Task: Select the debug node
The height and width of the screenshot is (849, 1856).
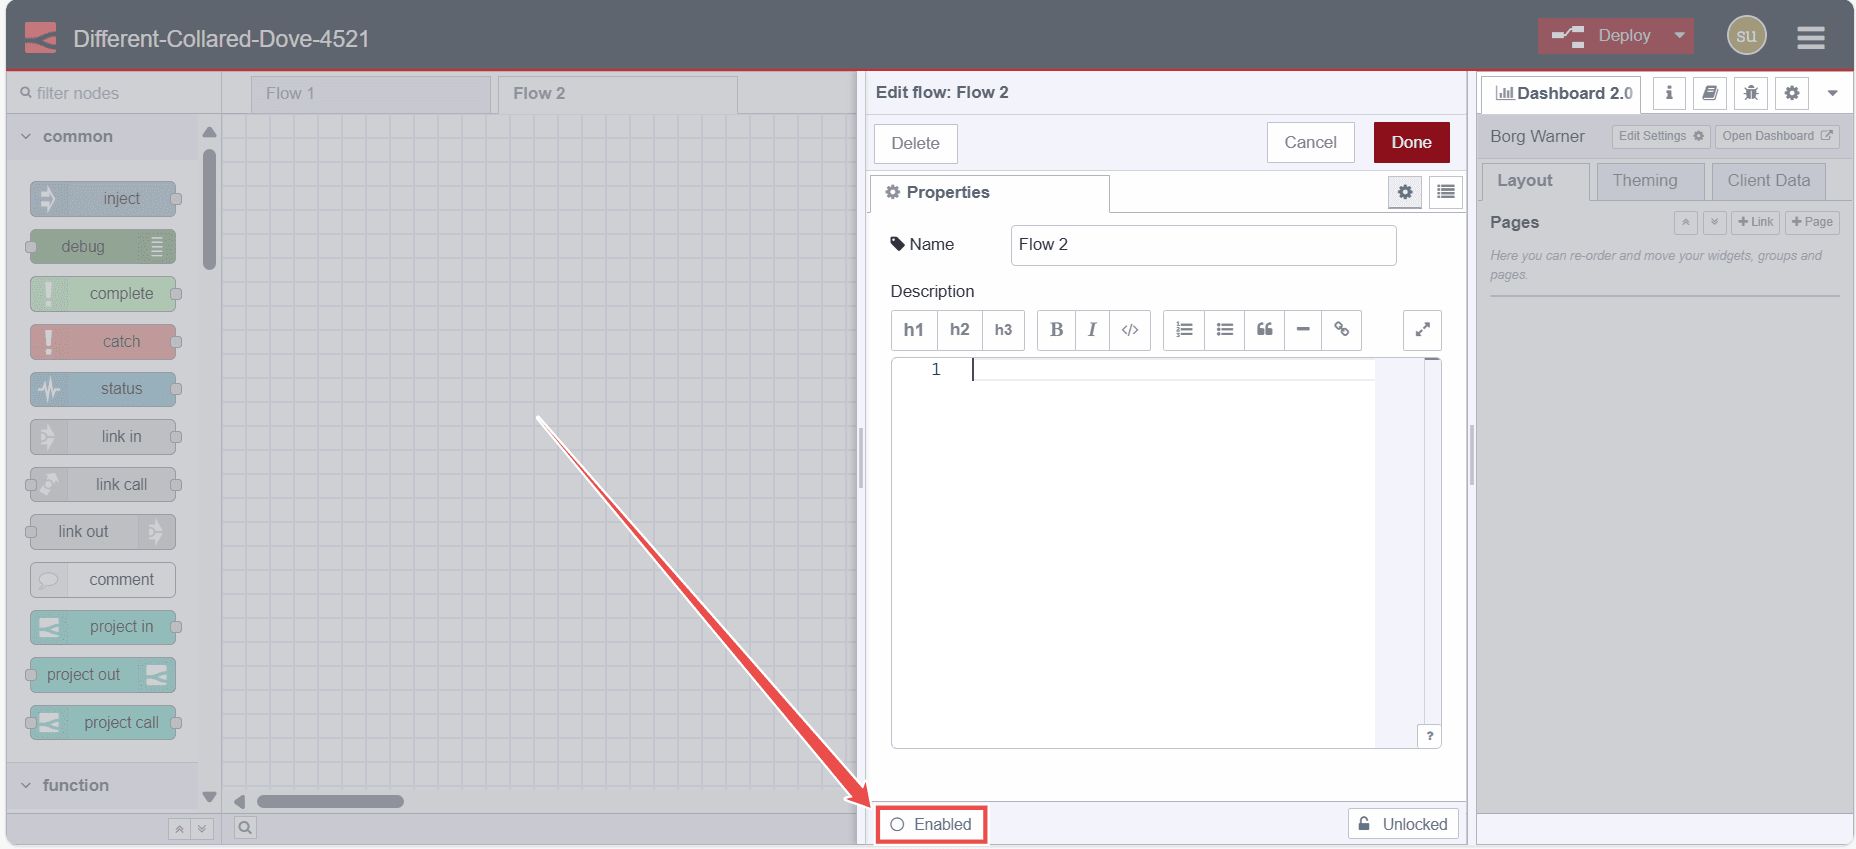Action: coord(103,246)
